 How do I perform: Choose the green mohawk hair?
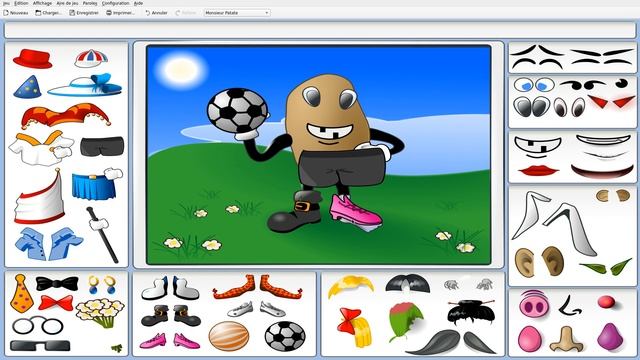coord(406,322)
